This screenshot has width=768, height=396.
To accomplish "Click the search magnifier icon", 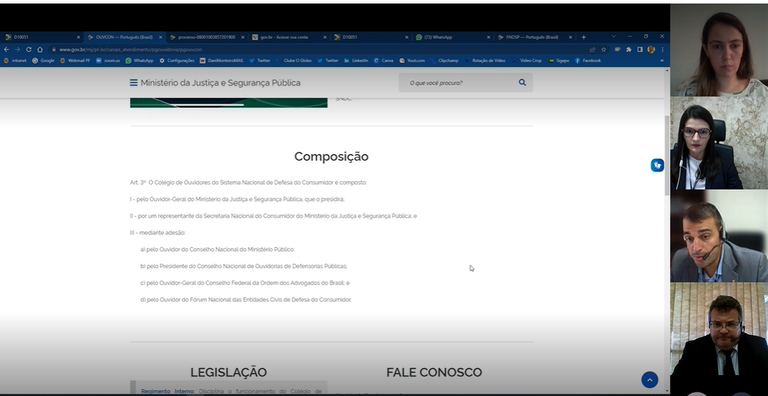I will 522,82.
